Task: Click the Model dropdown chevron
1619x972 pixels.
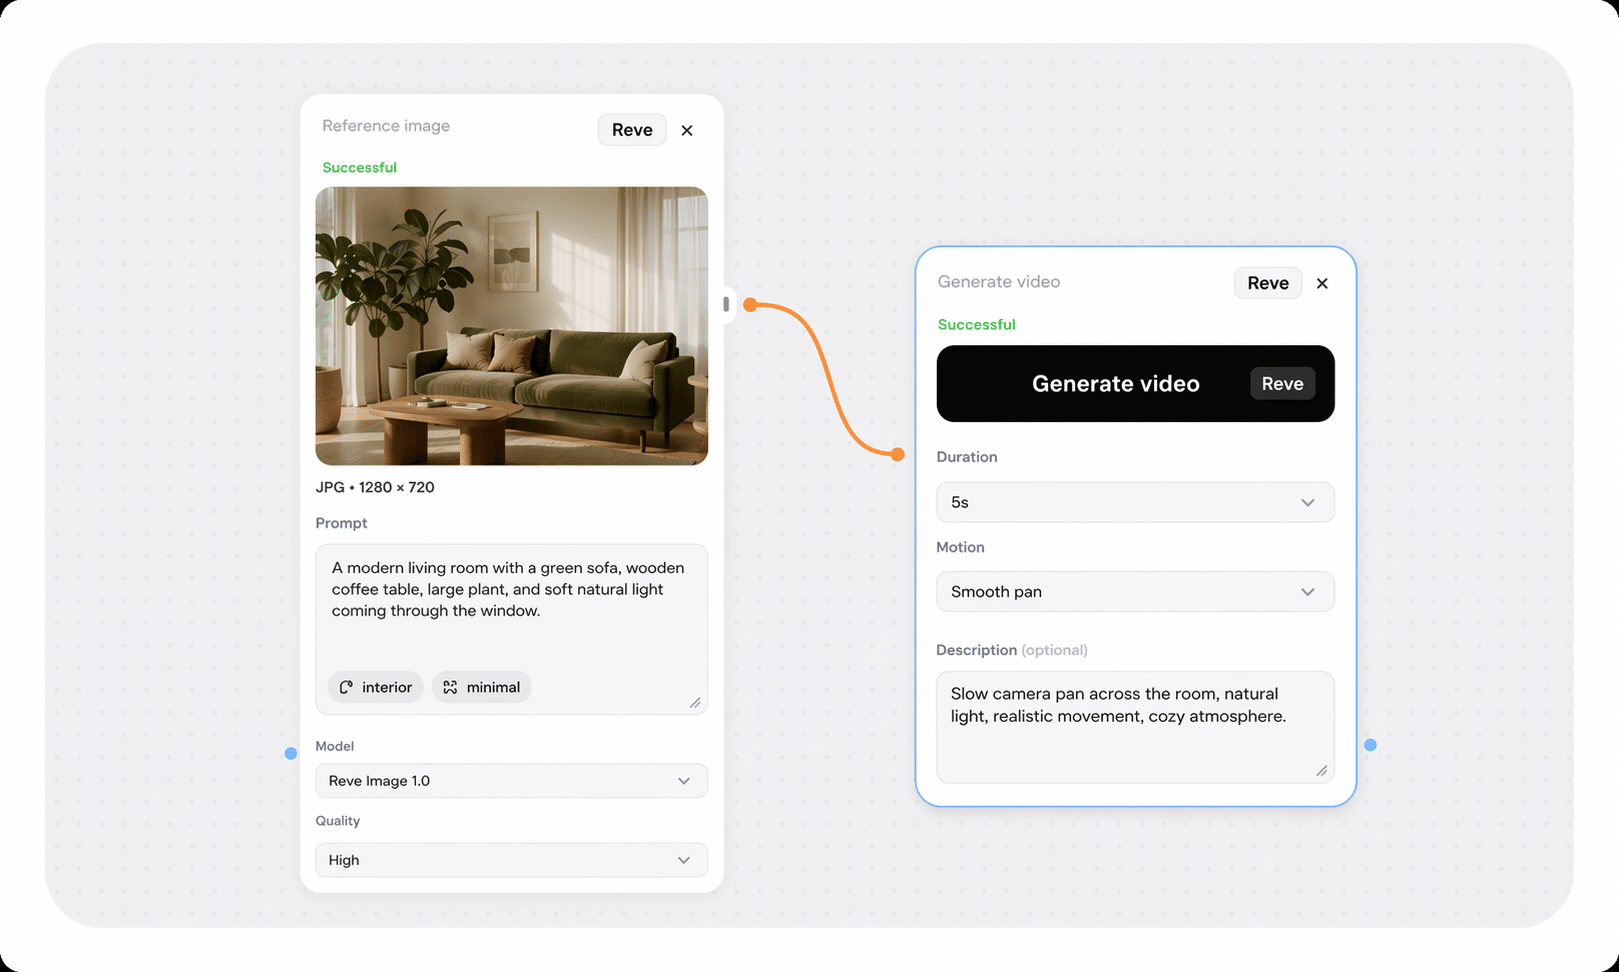Action: [684, 781]
